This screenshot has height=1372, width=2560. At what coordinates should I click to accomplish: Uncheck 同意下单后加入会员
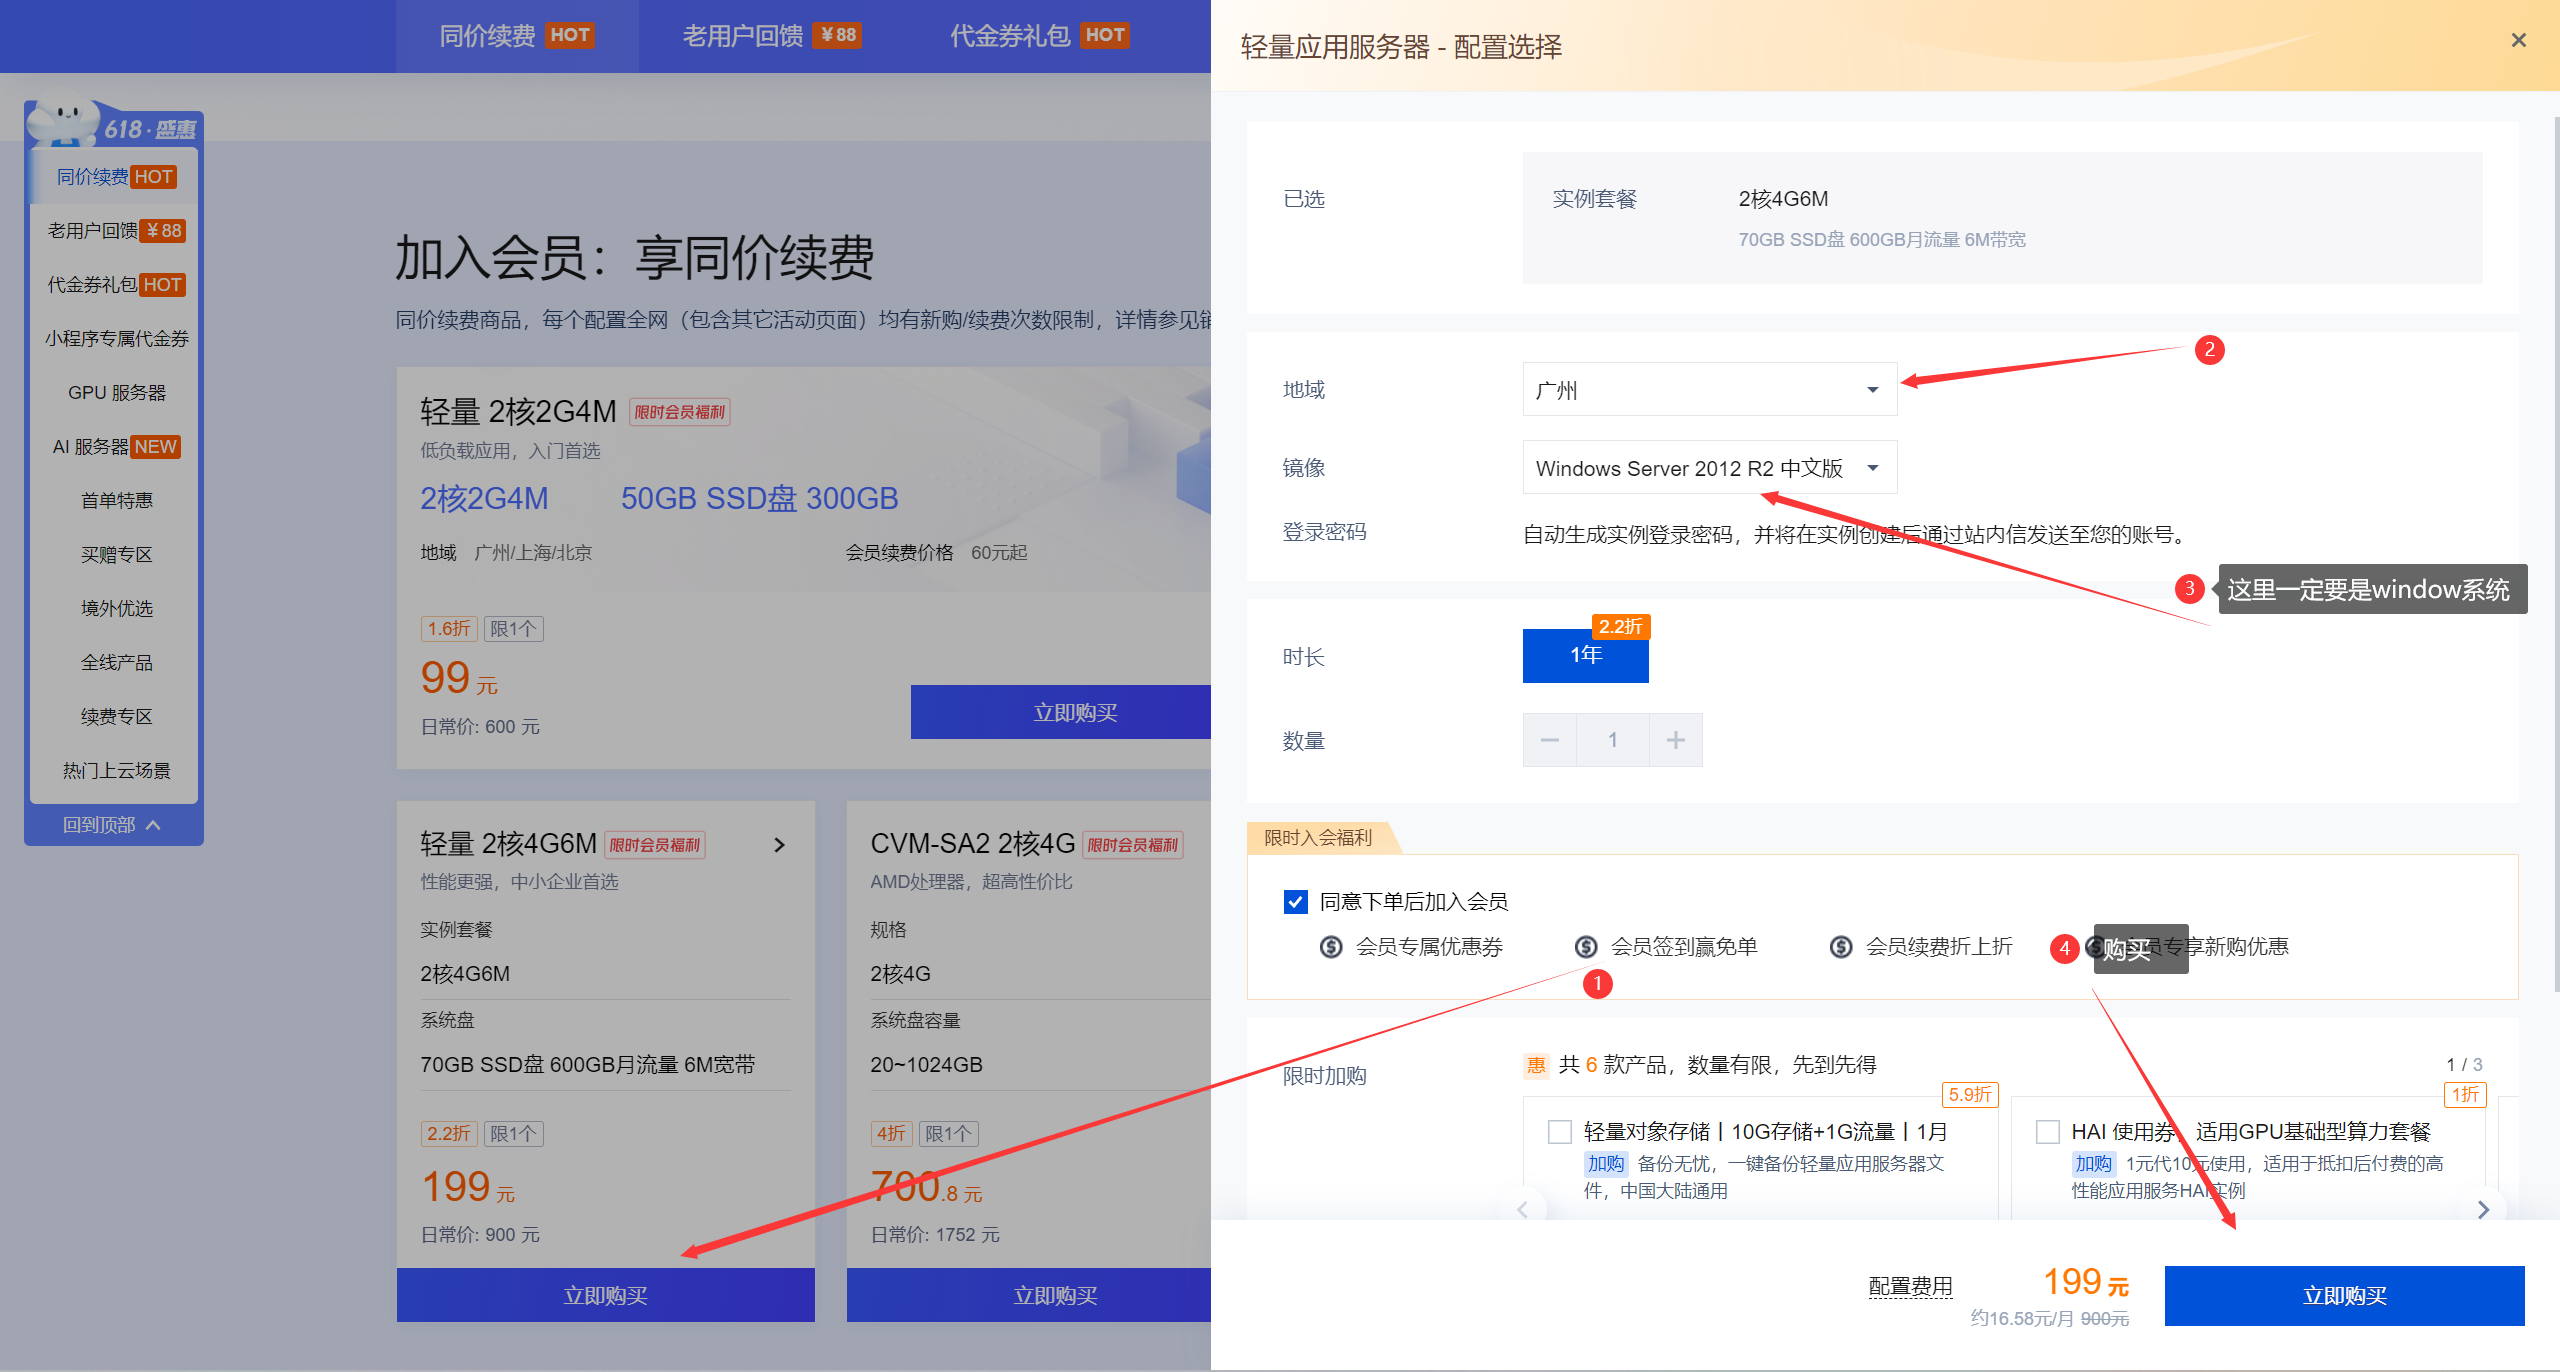click(x=1295, y=901)
